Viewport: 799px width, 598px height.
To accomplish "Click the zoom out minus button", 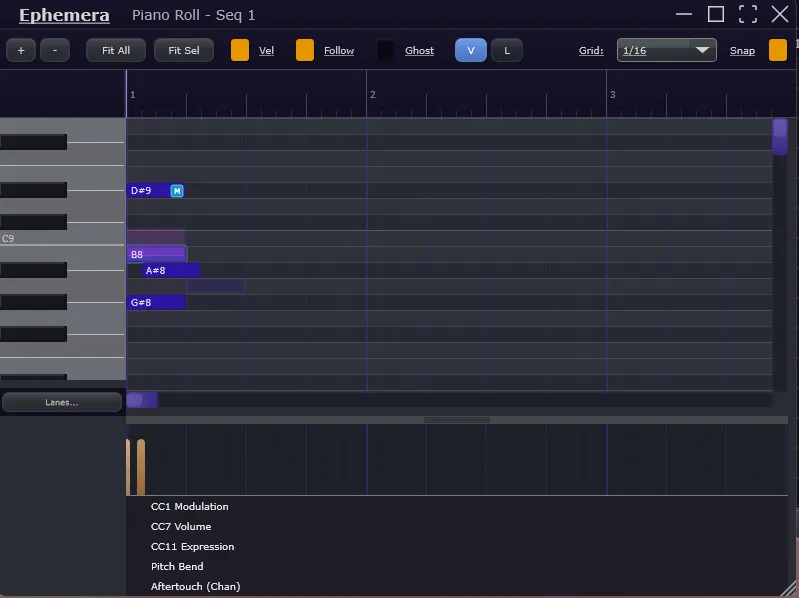I will (55, 50).
